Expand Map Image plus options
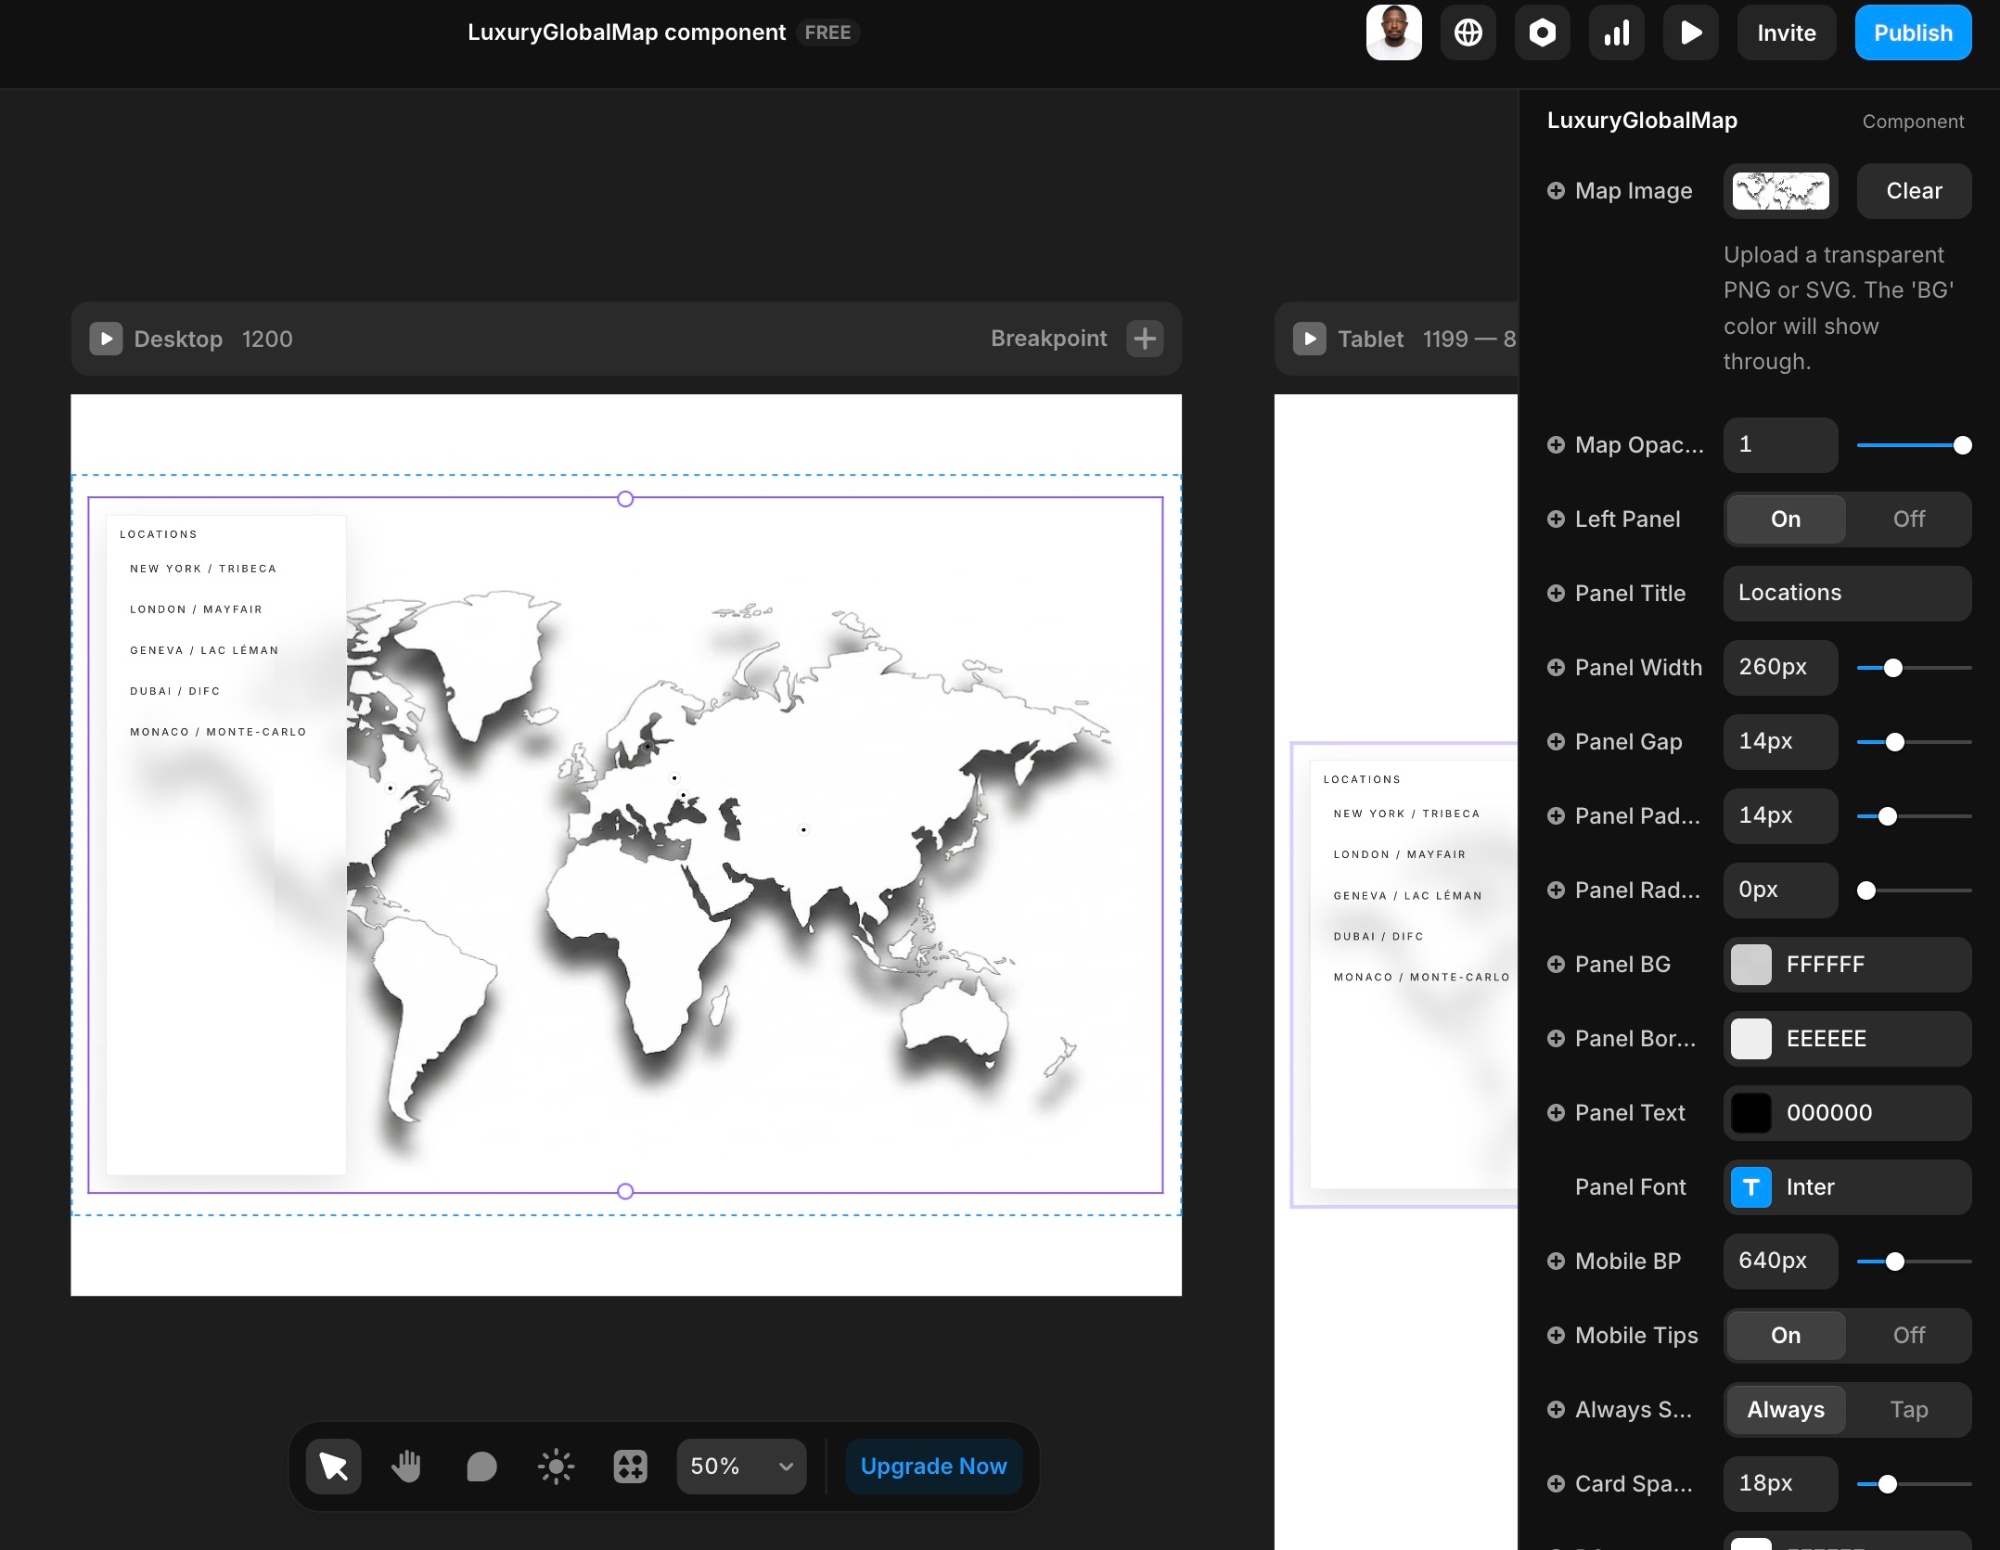This screenshot has height=1550, width=2000. [x=1556, y=191]
